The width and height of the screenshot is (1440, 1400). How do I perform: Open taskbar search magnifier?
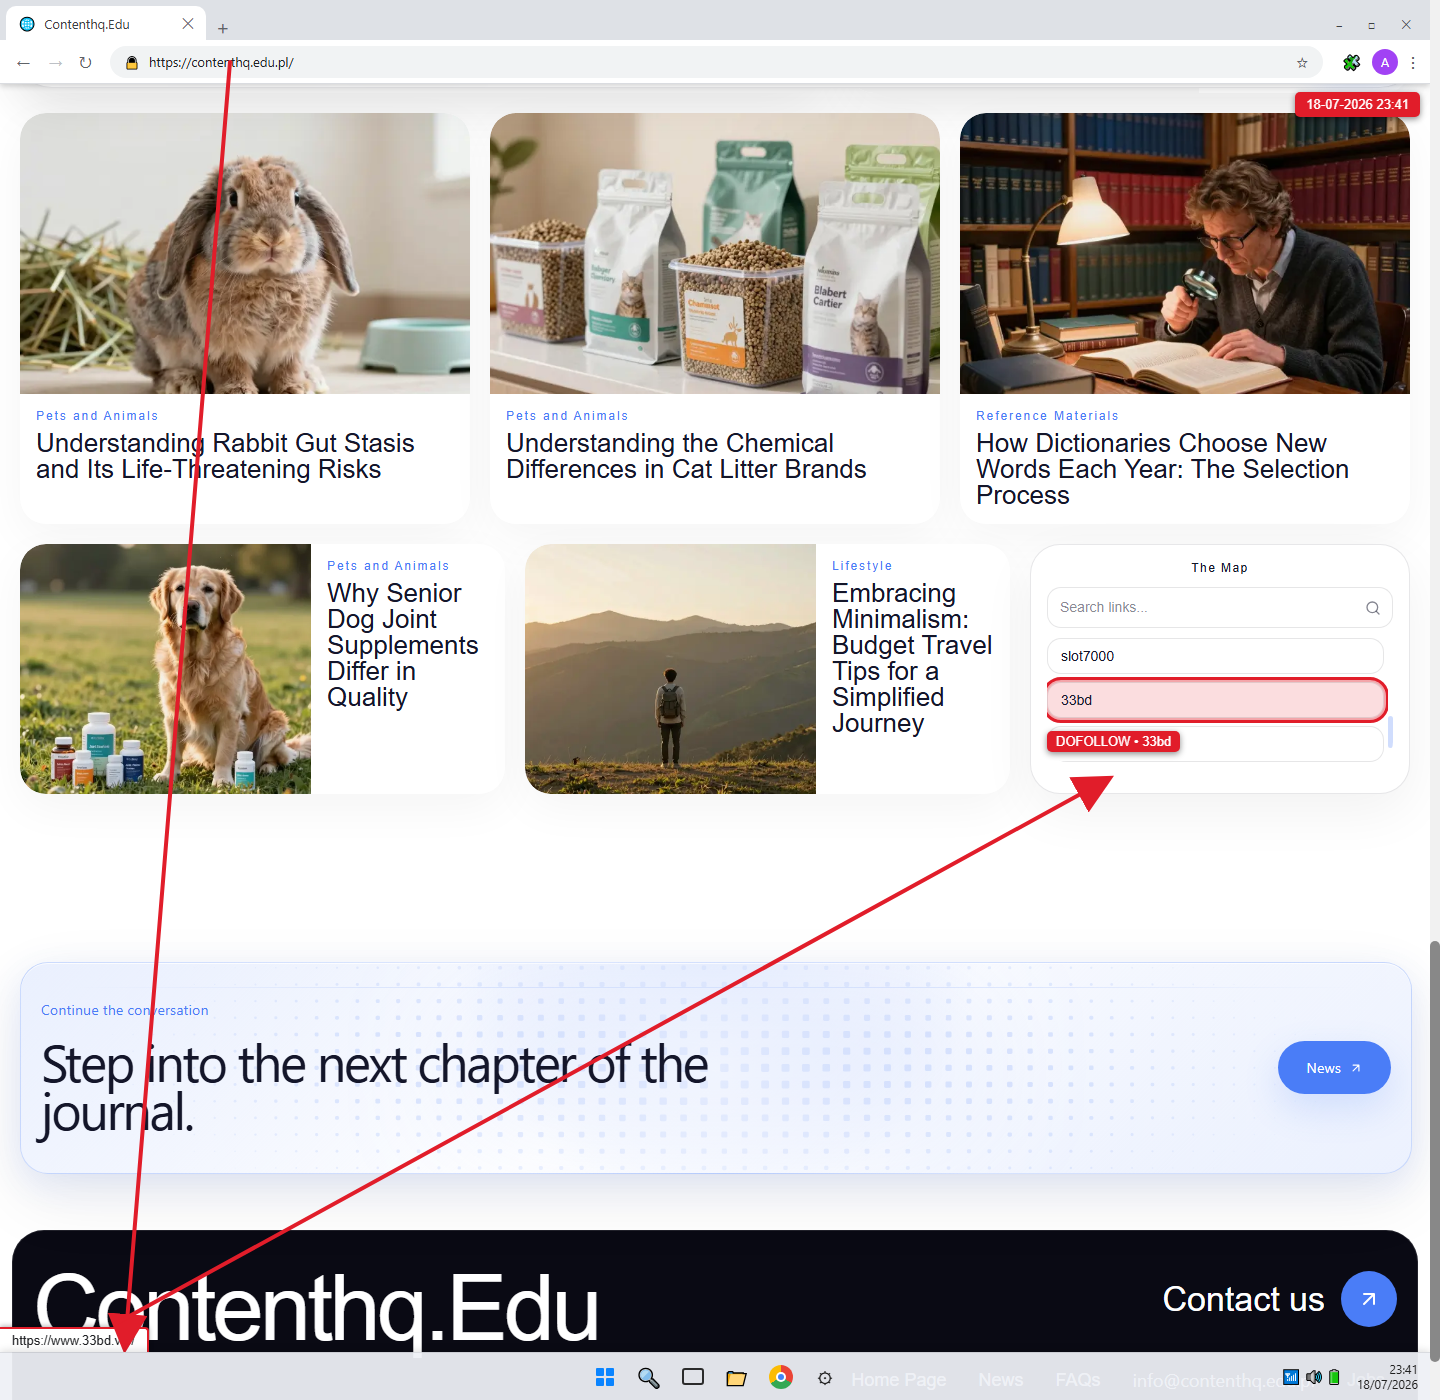[x=649, y=1377]
